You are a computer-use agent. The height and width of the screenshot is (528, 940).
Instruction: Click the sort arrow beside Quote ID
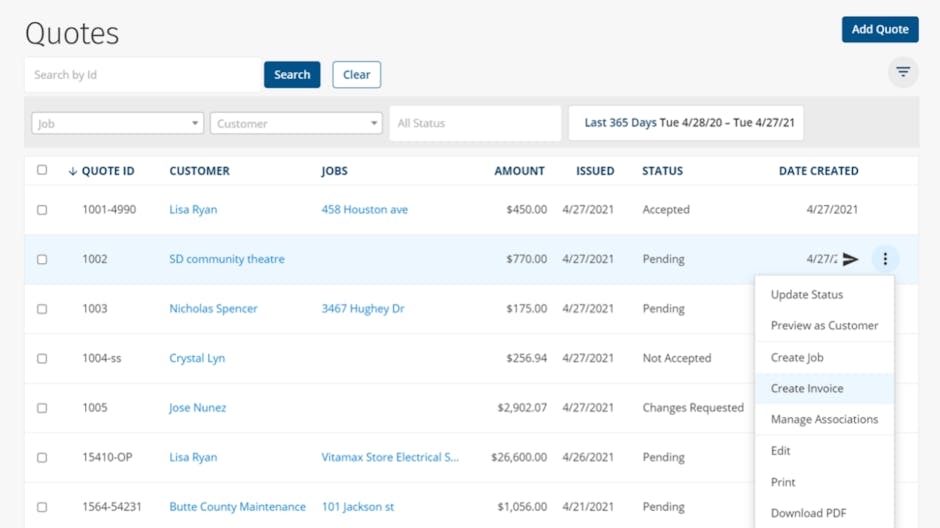coord(73,171)
